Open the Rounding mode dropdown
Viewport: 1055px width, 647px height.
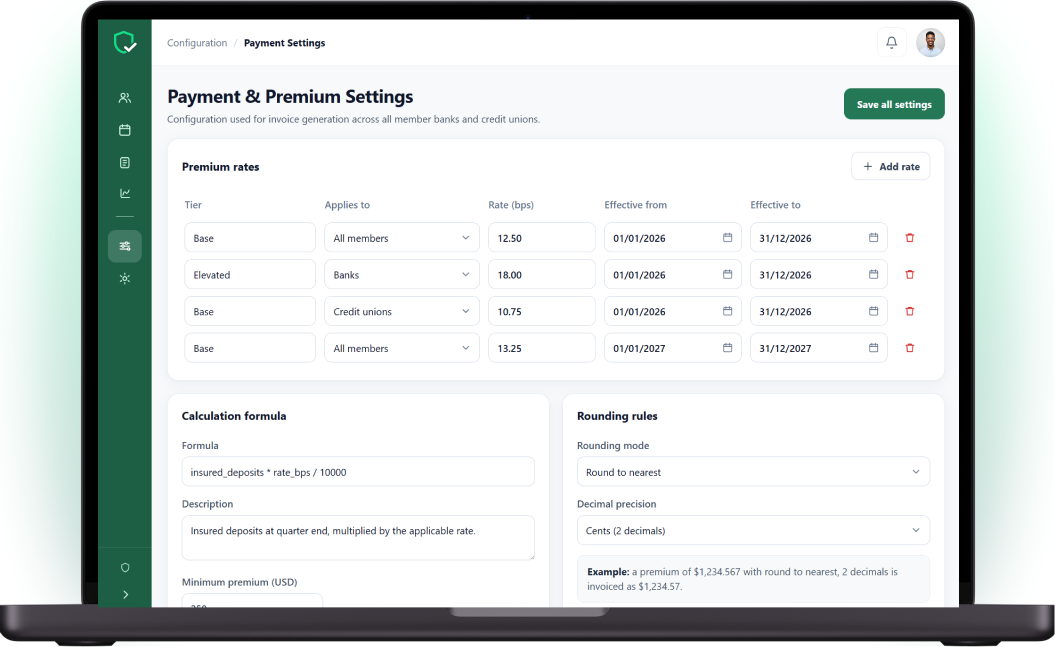[x=753, y=471]
